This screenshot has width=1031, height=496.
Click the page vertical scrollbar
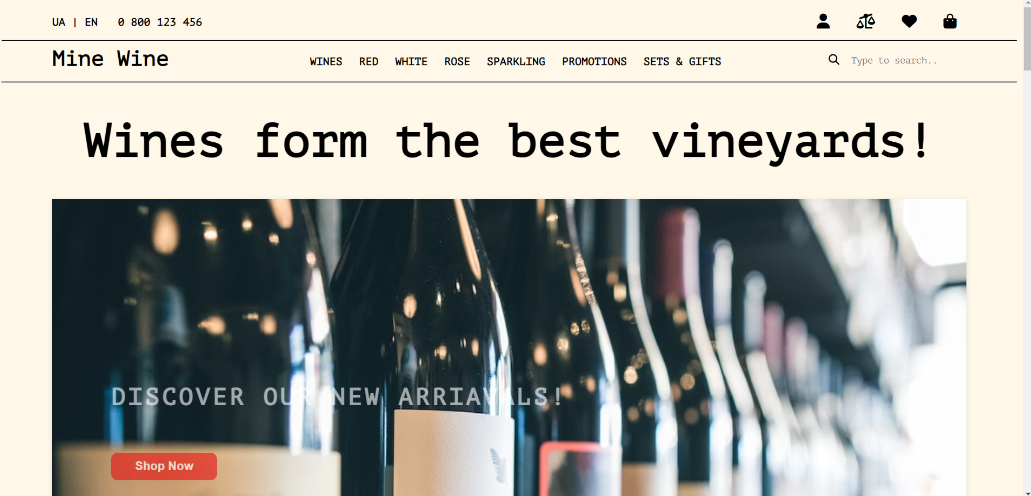click(x=1026, y=248)
